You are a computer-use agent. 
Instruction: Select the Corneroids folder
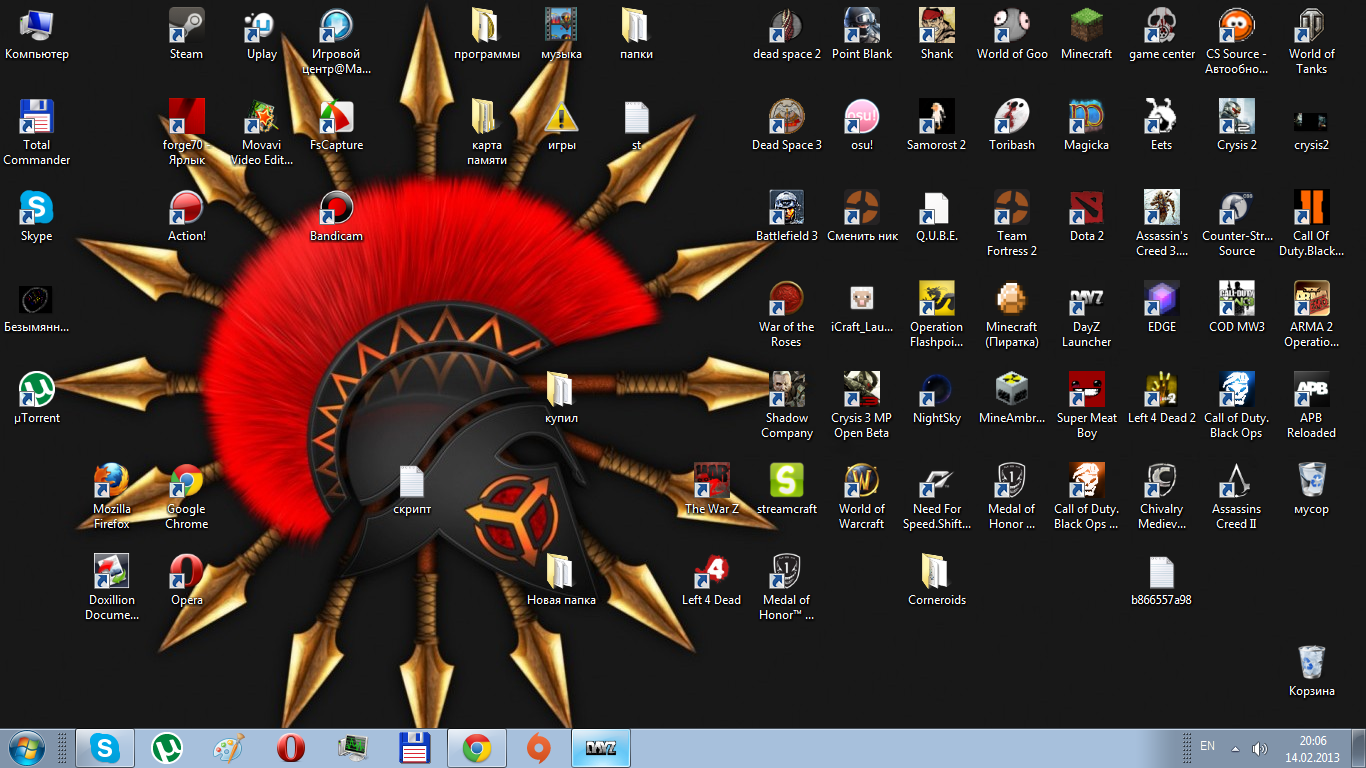click(937, 581)
